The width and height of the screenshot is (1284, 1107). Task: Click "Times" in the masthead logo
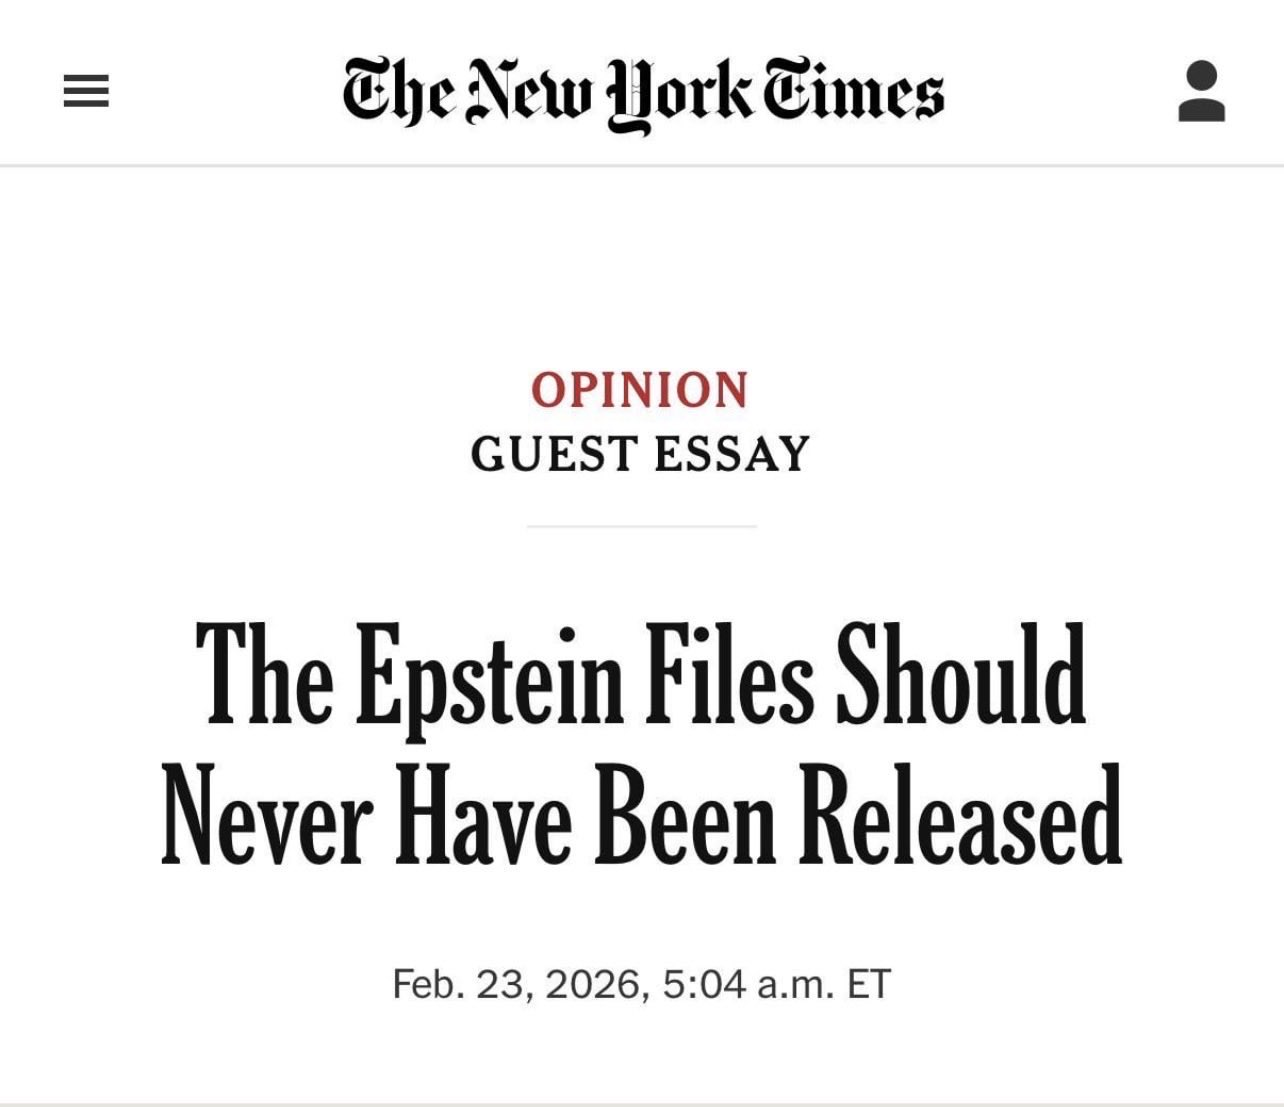click(853, 93)
